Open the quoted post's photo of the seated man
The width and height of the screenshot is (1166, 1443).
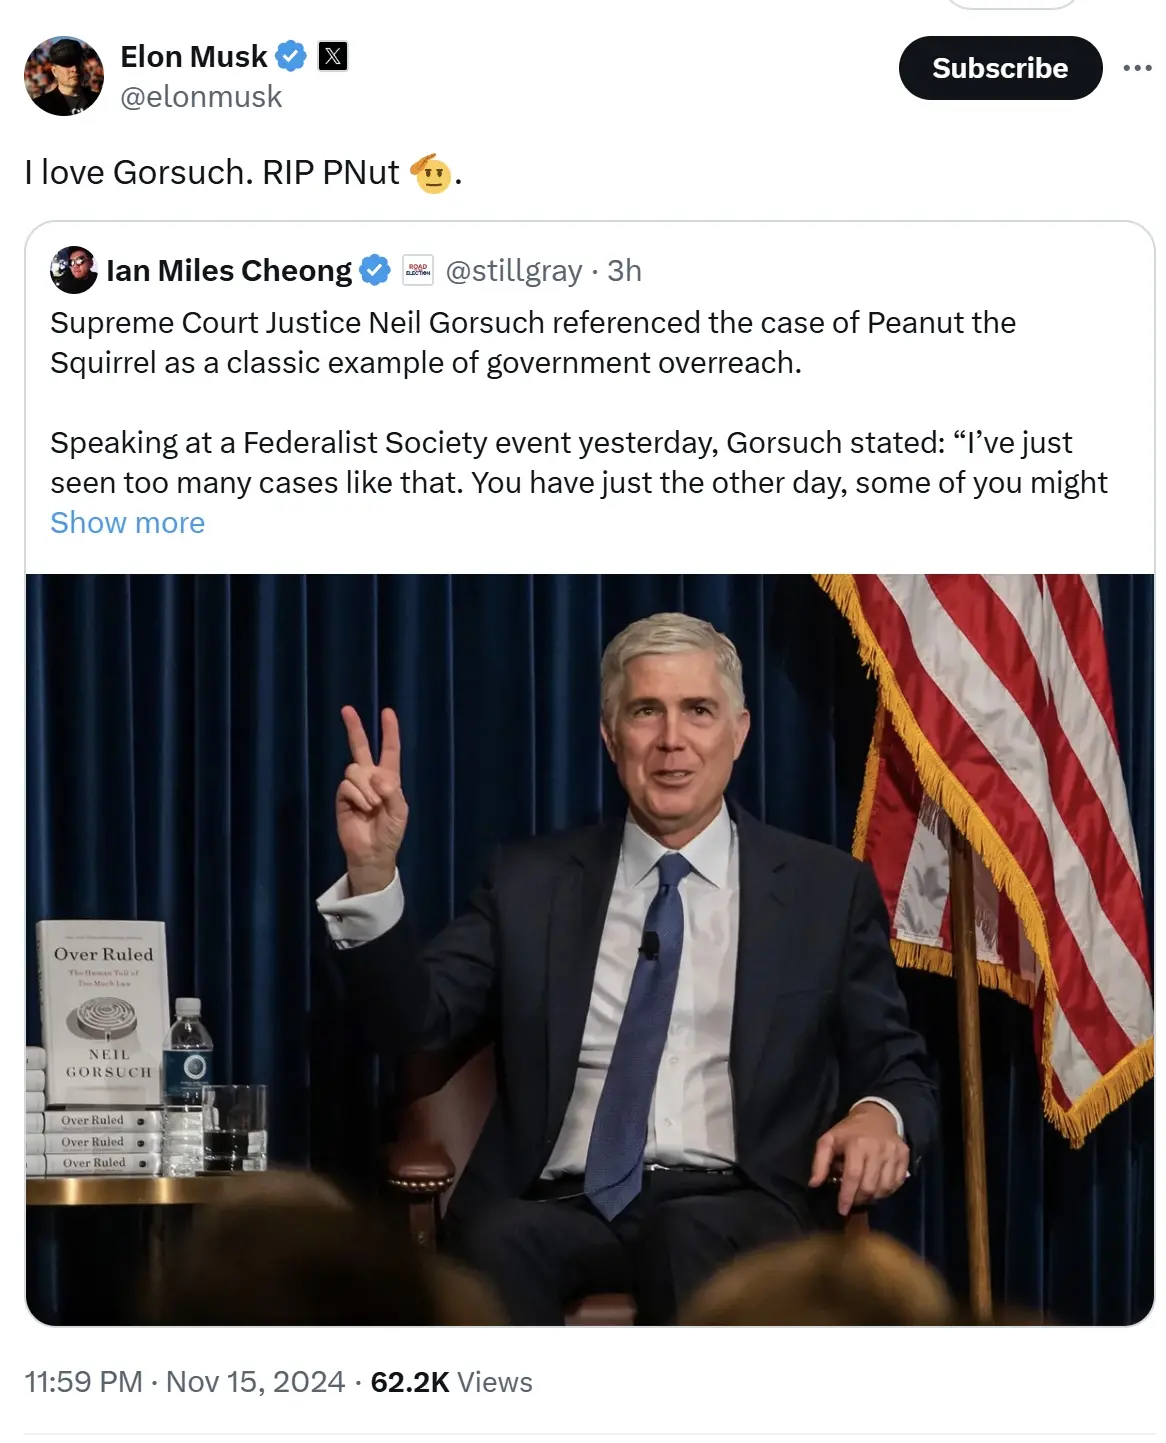(589, 948)
